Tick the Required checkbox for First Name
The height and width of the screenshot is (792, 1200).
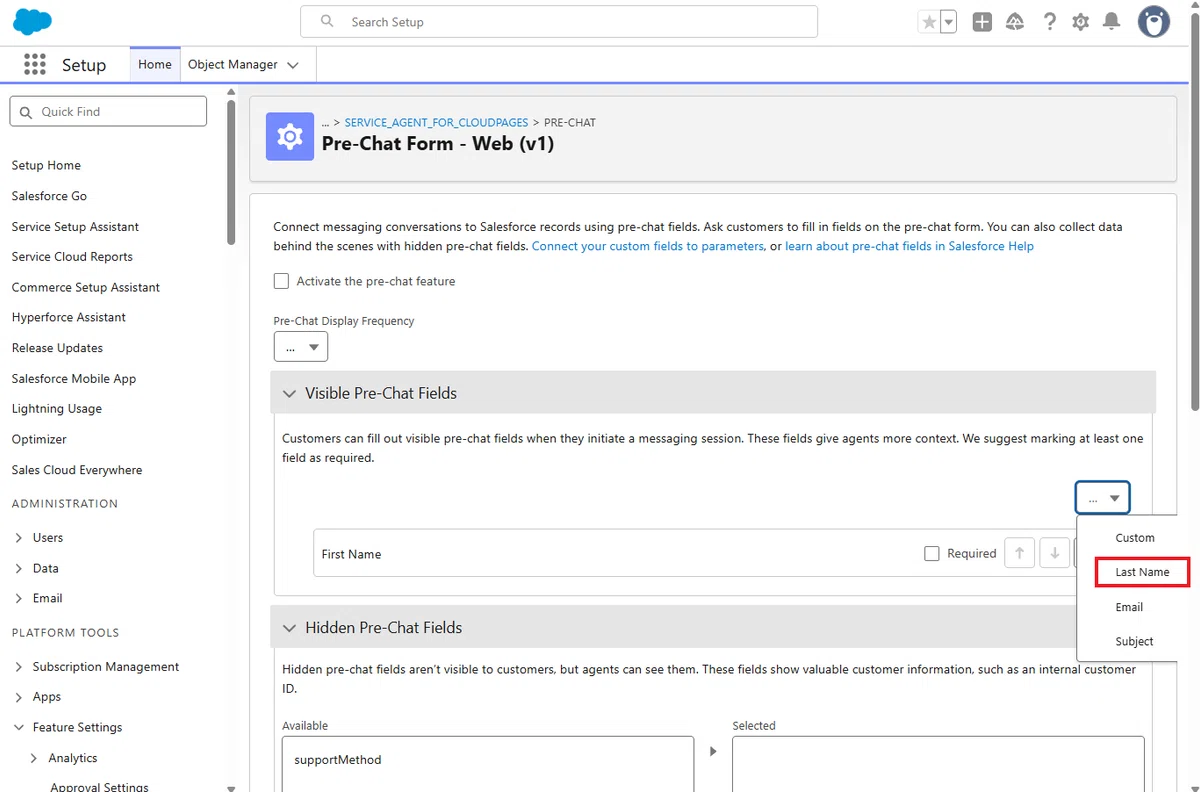coord(932,553)
